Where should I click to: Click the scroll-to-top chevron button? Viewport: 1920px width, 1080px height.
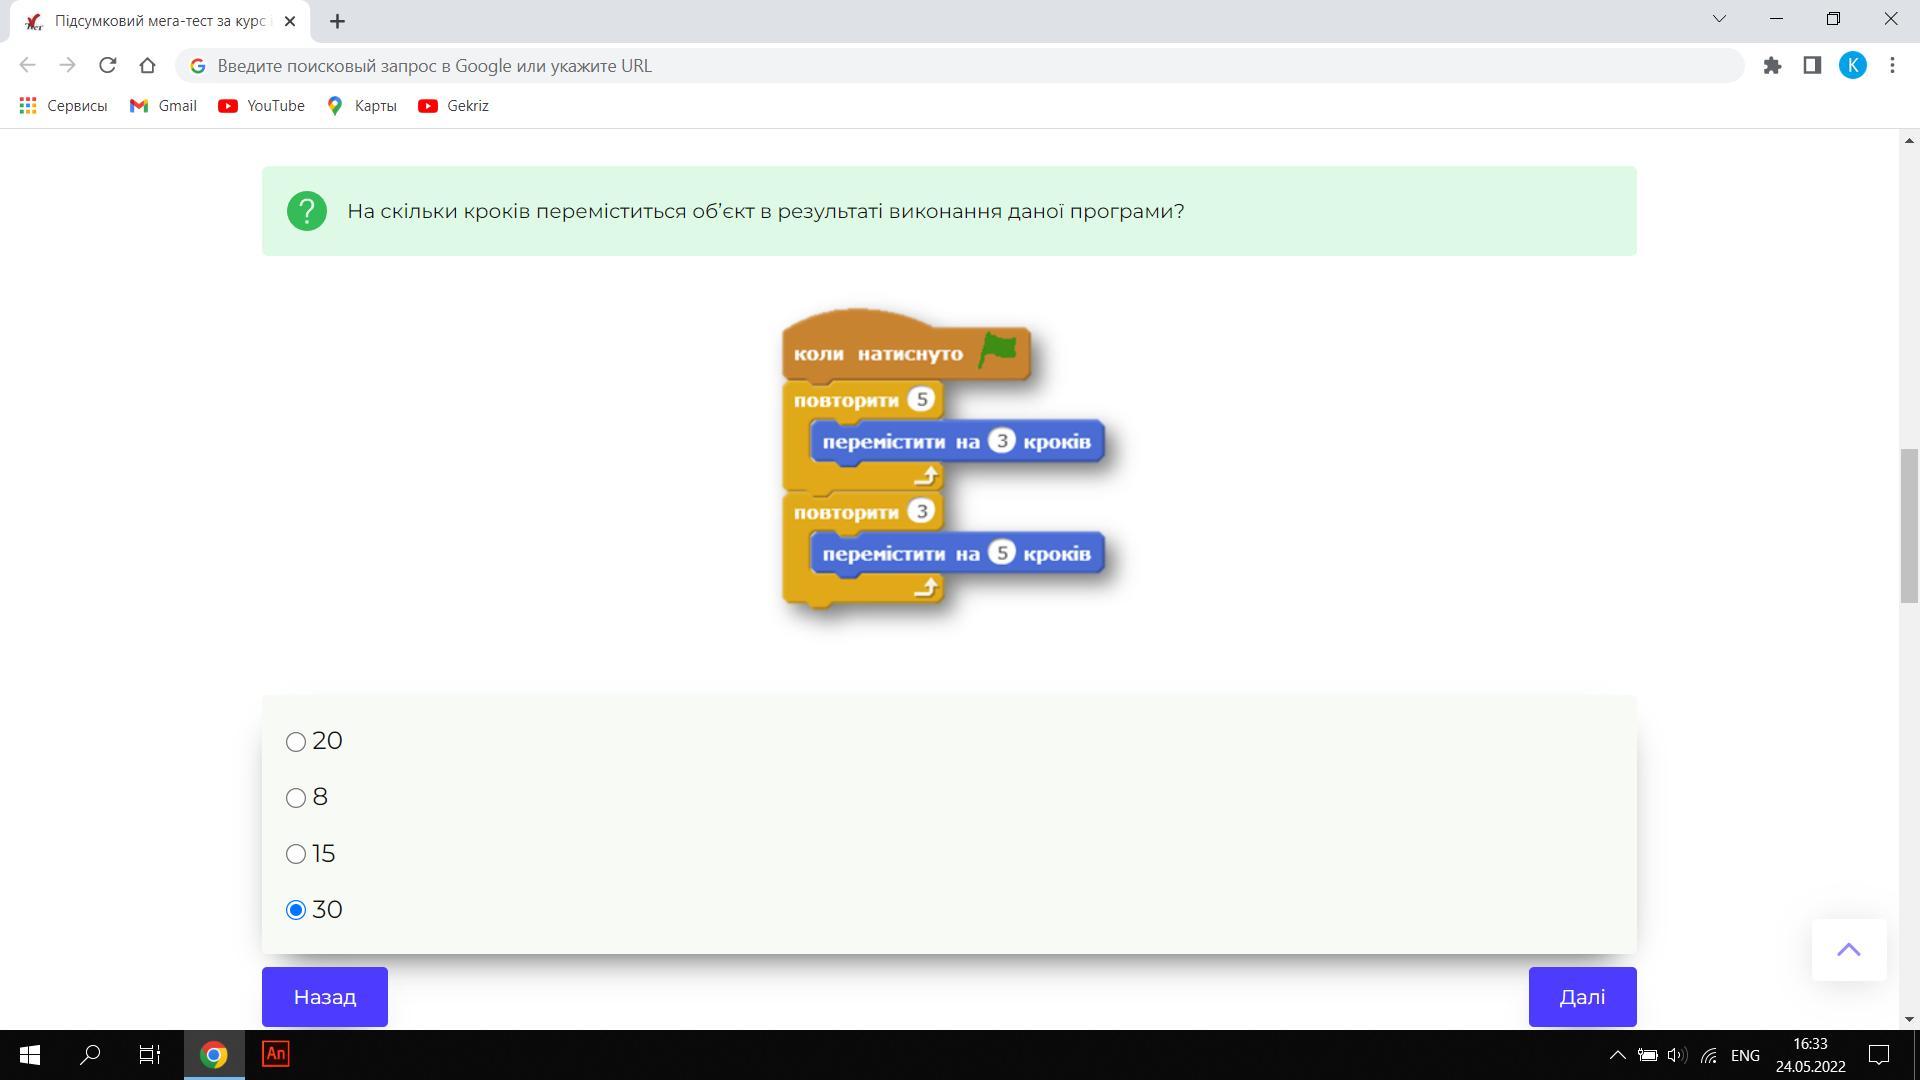click(x=1848, y=950)
